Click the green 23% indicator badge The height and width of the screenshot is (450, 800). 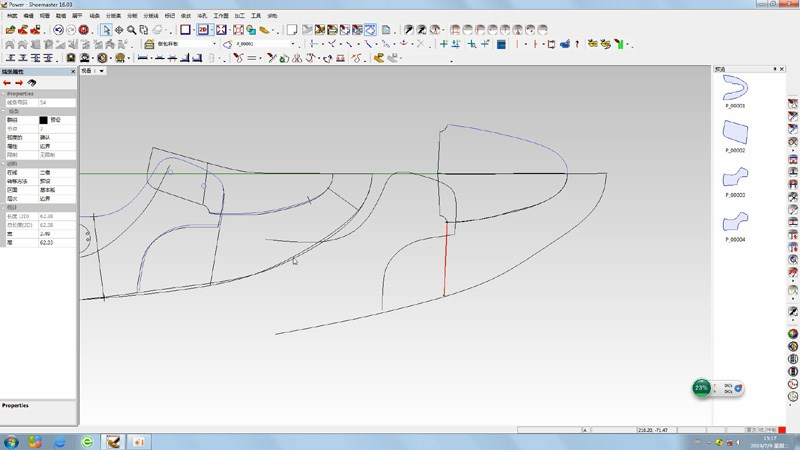click(702, 387)
